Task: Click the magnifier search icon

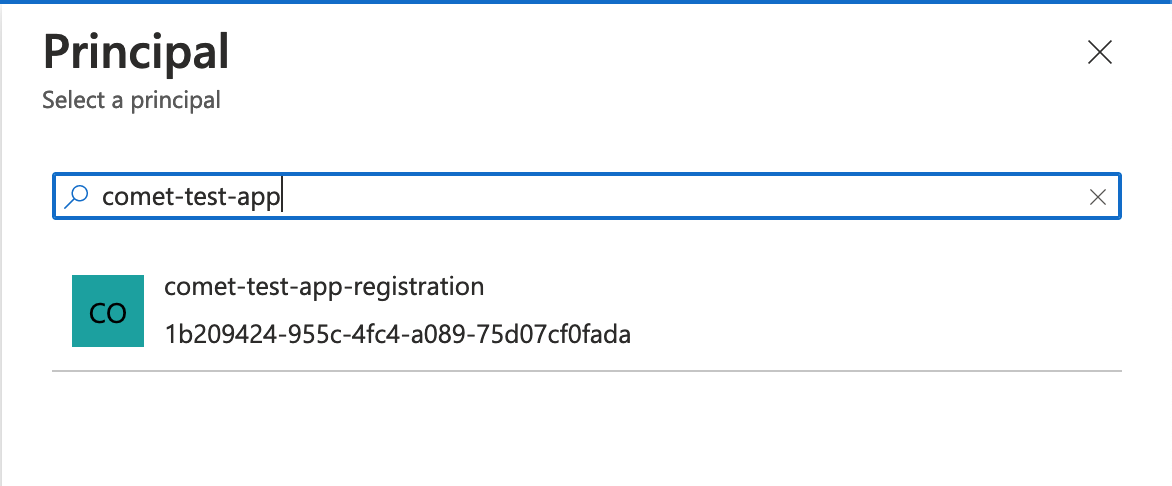Action: click(x=76, y=197)
